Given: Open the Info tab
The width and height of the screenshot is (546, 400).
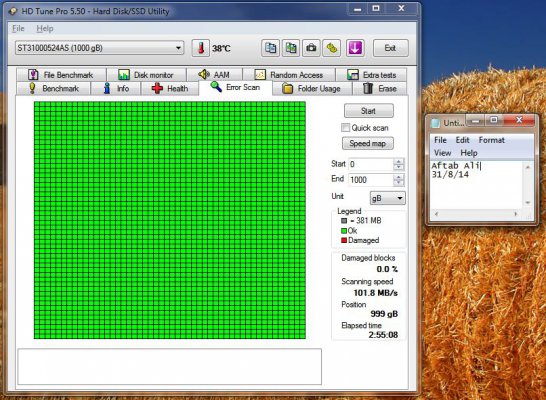Looking at the screenshot, I should (116, 88).
